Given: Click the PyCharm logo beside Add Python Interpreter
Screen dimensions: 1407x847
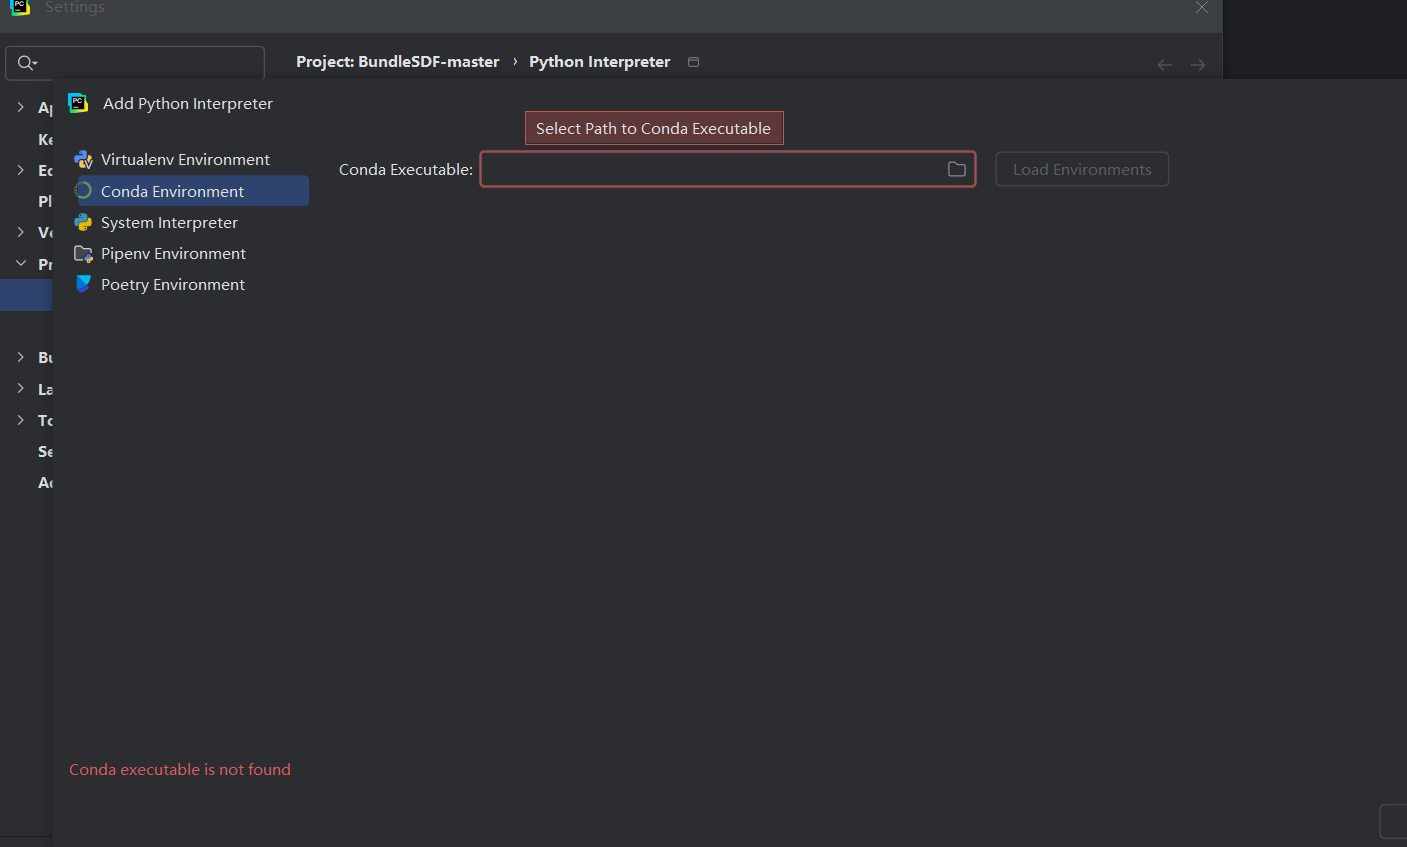Looking at the screenshot, I should (x=78, y=103).
